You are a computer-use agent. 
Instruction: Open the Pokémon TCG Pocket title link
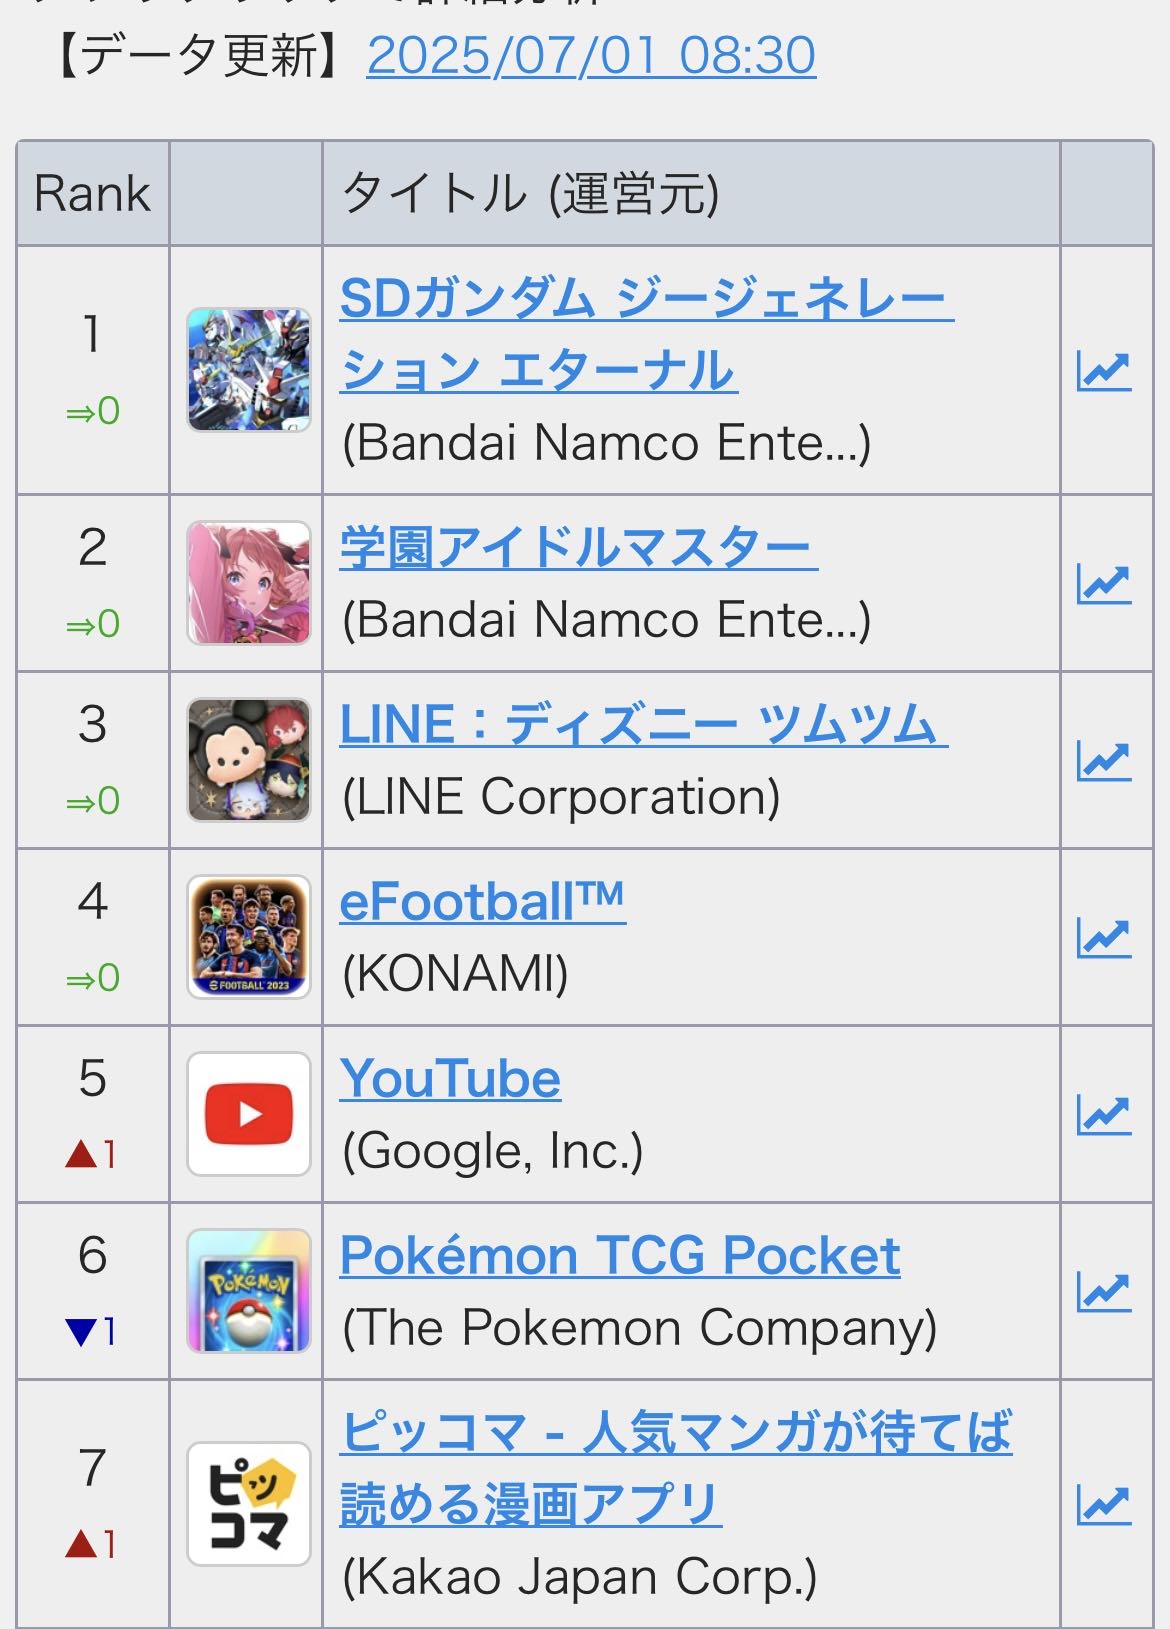[620, 1256]
